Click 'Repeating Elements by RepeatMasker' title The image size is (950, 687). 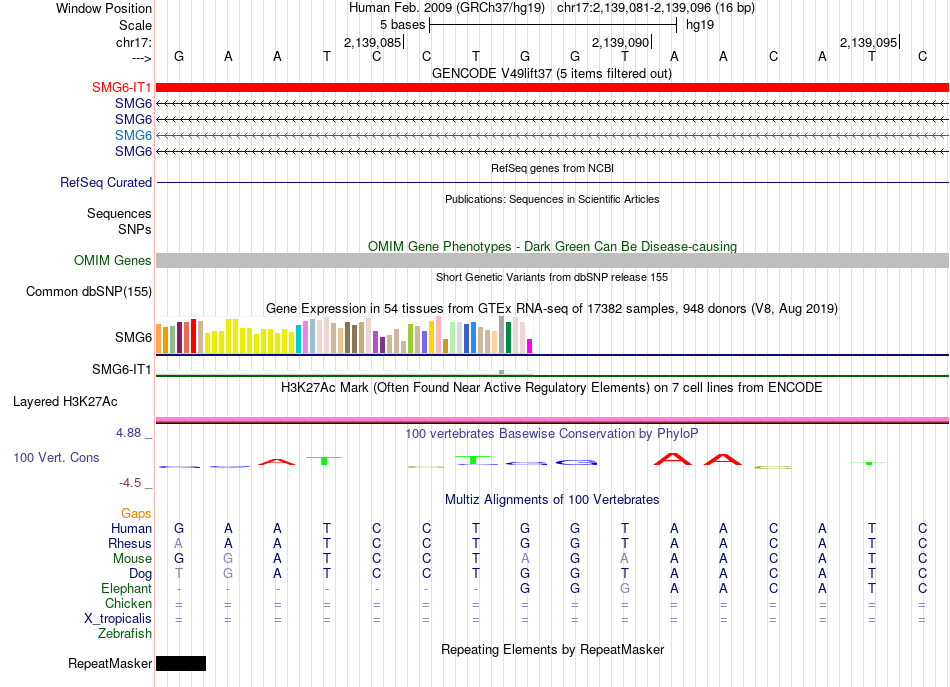click(552, 650)
